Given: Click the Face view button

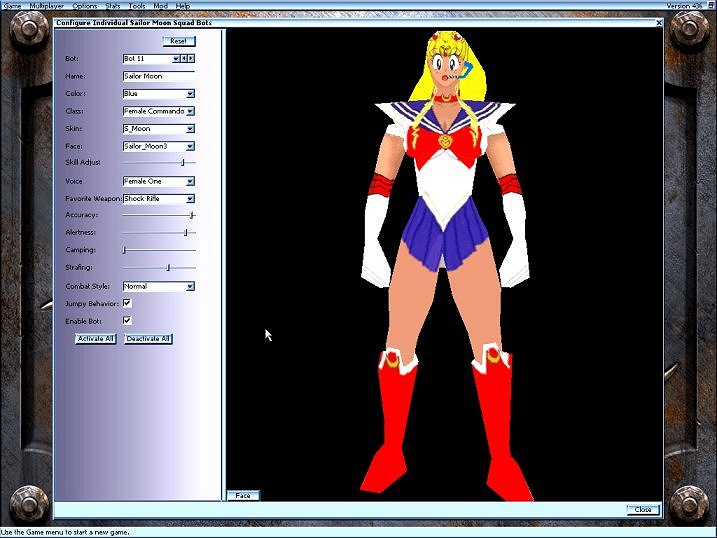Looking at the screenshot, I should pos(243,495).
